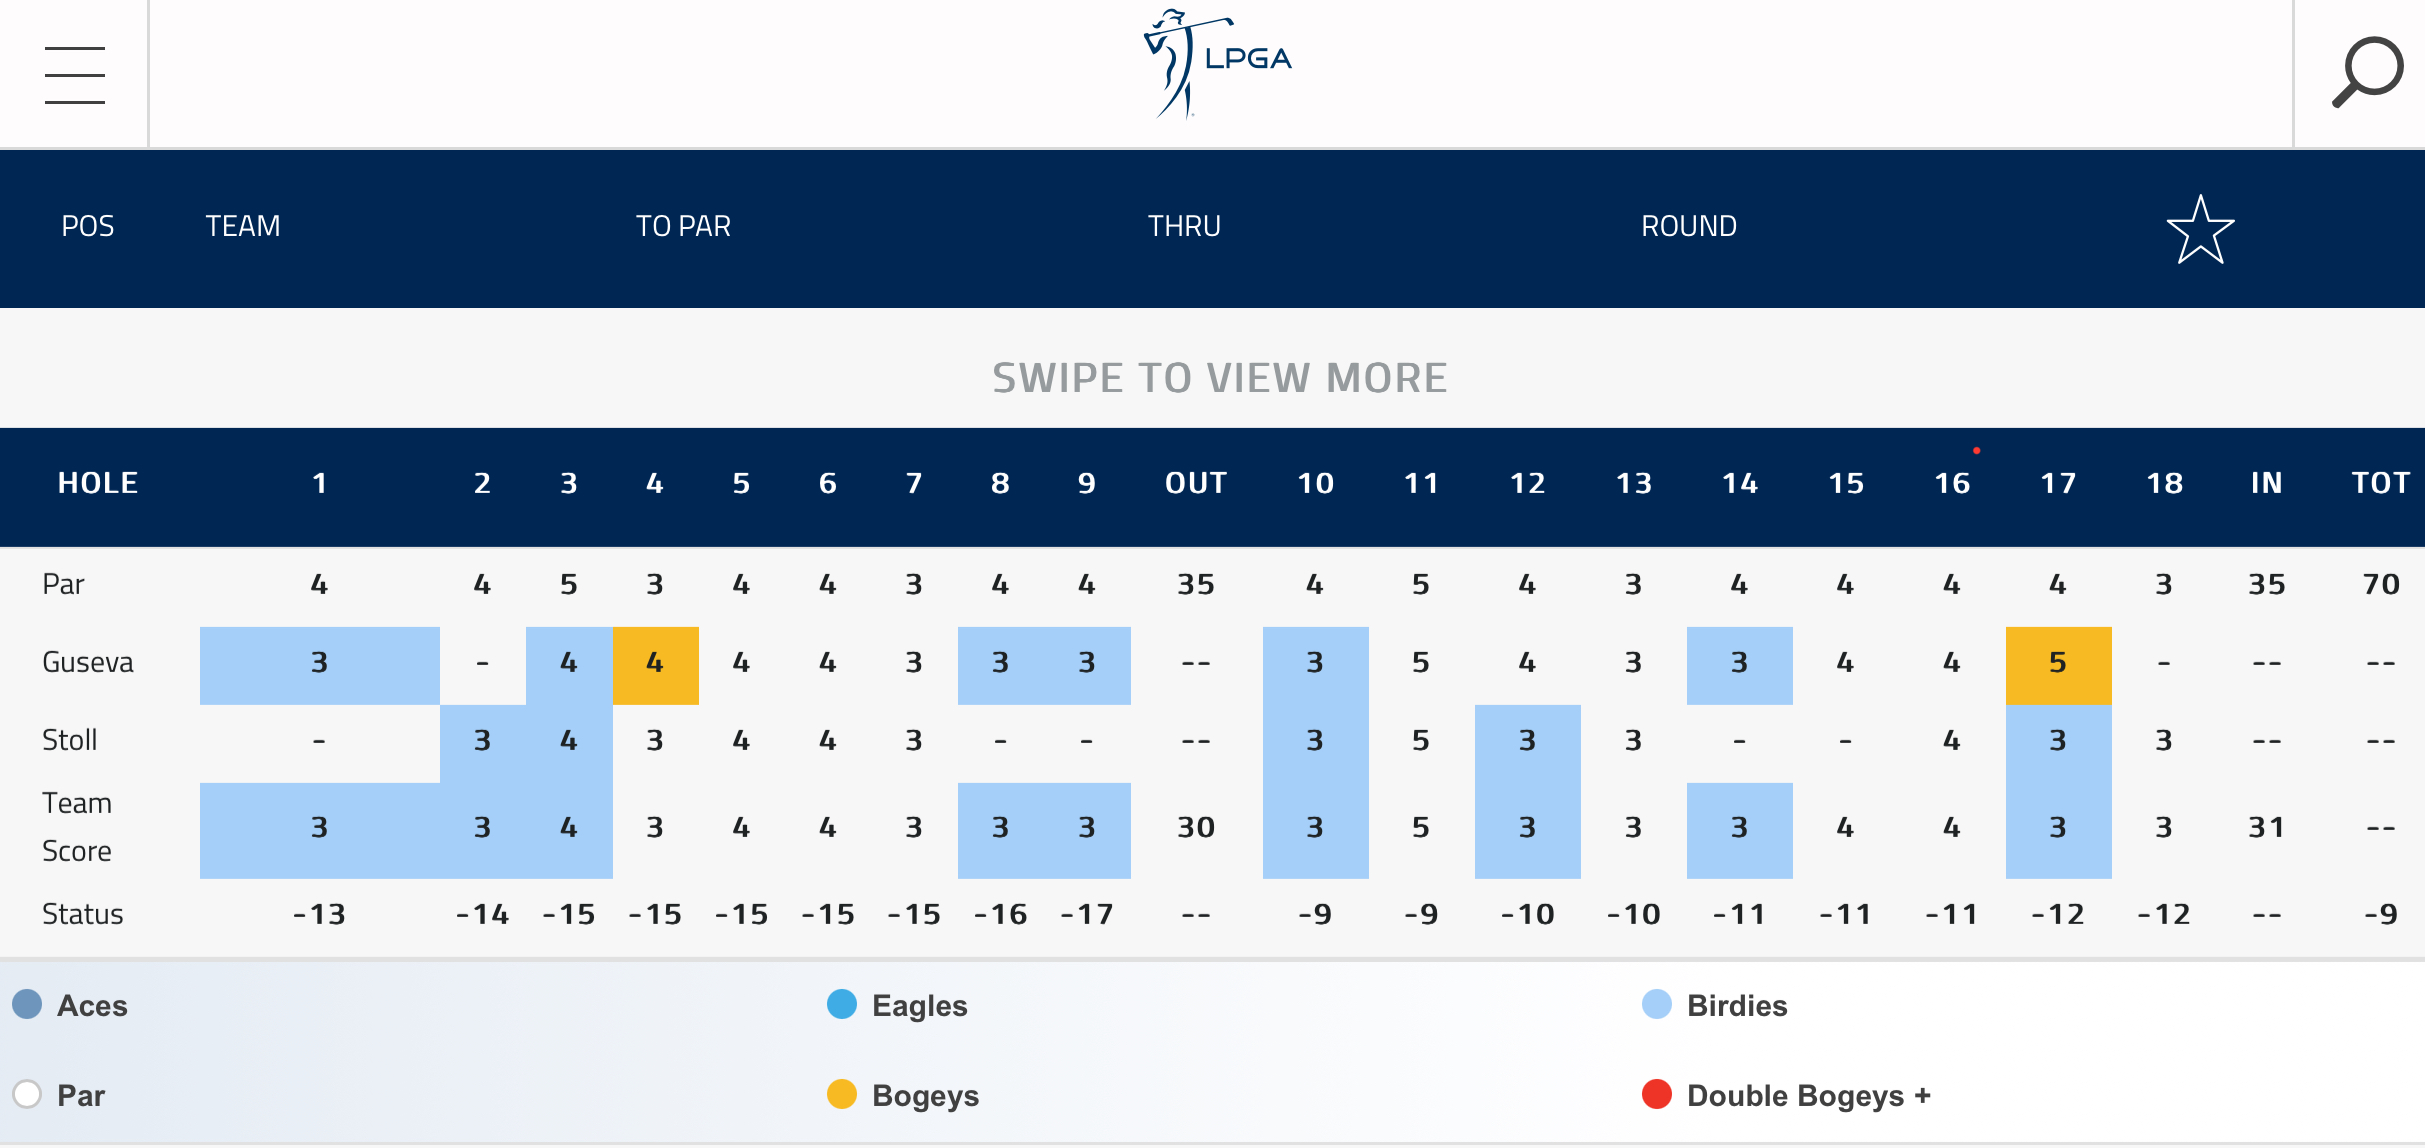
Task: Click the OUT column header
Action: point(1195,484)
